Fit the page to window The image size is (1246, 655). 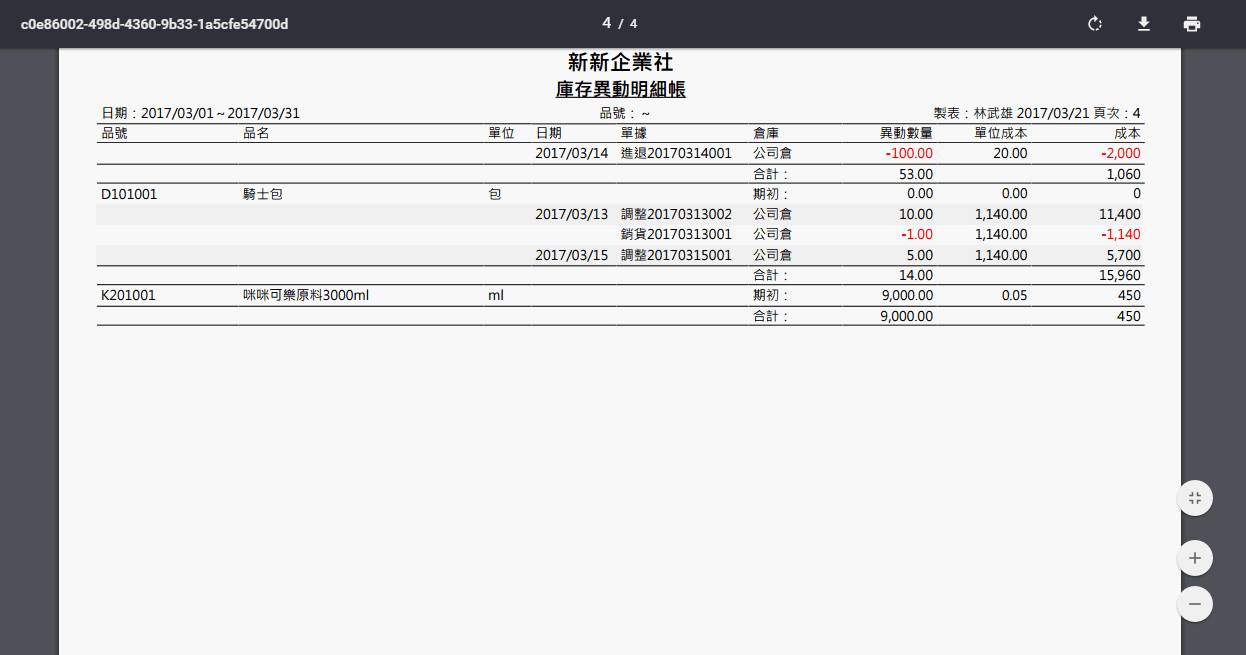(x=1195, y=498)
